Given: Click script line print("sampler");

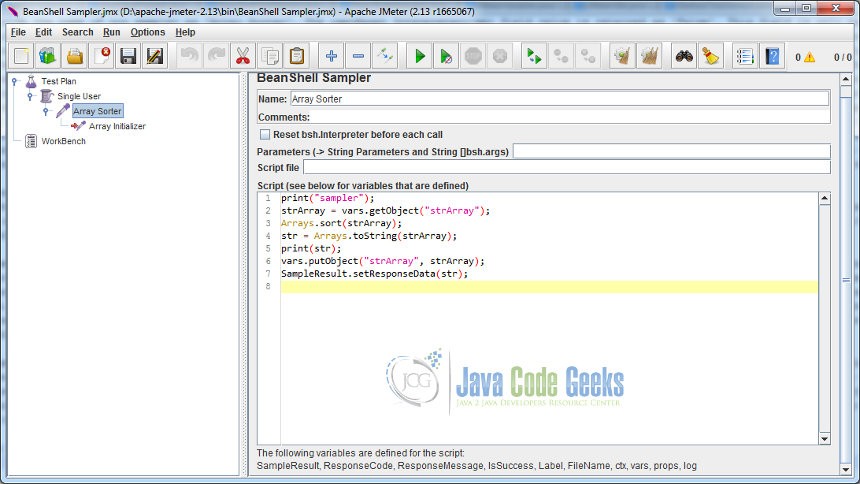Looking at the screenshot, I should [327, 198].
